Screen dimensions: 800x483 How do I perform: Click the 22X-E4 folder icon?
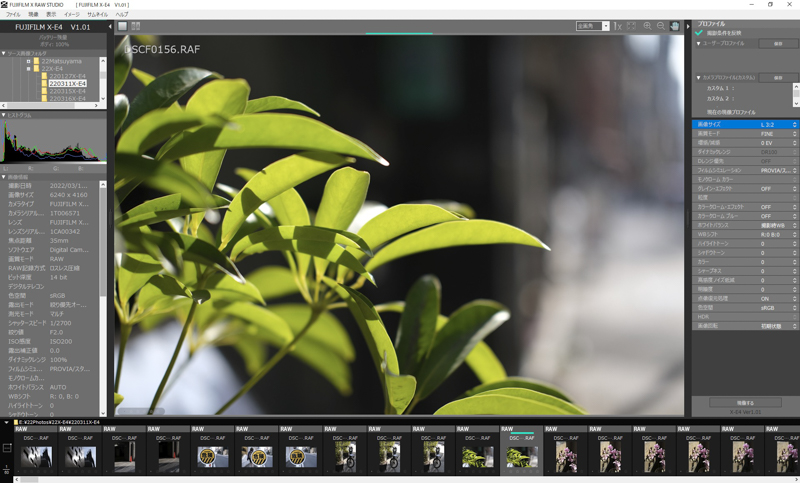(x=36, y=68)
